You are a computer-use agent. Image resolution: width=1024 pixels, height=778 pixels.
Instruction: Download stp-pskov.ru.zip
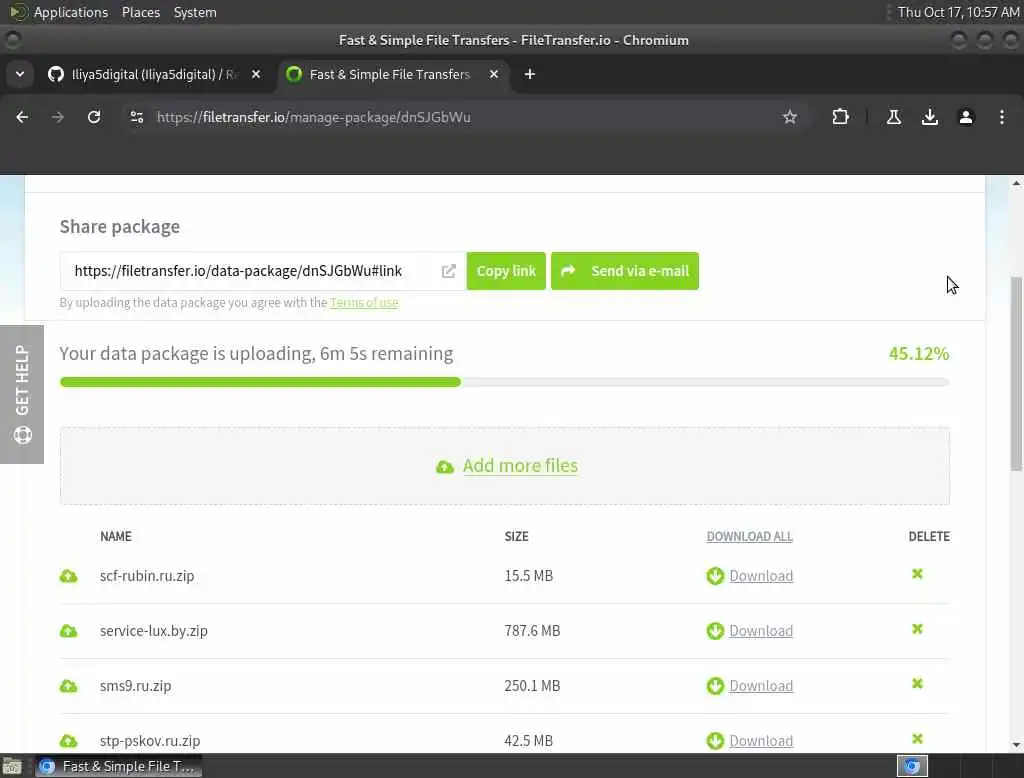[761, 740]
